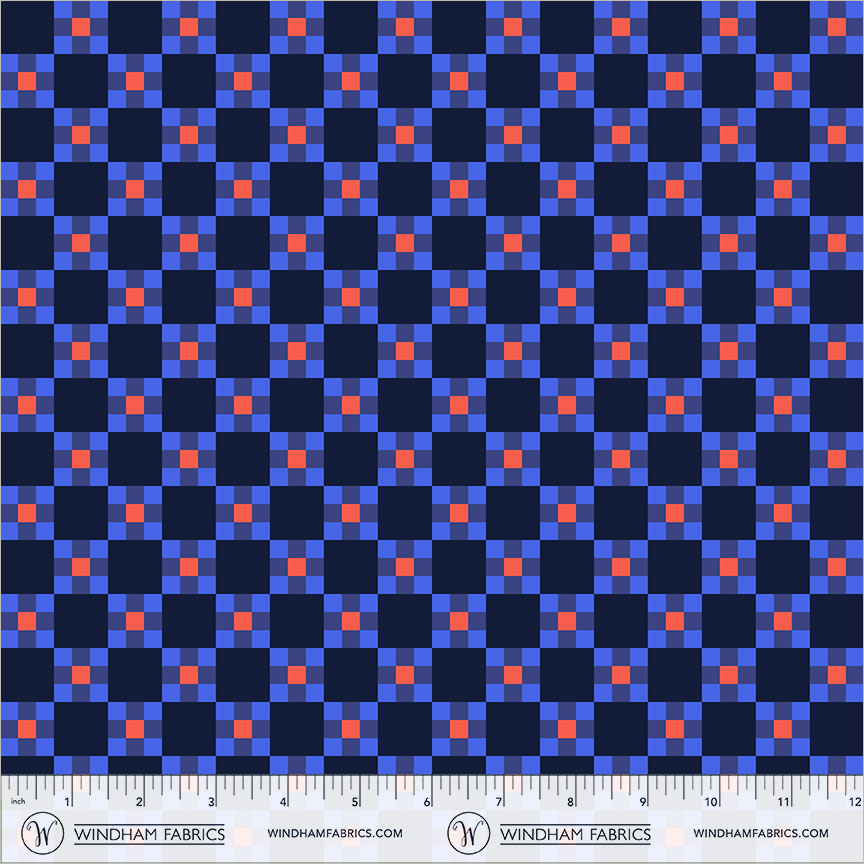Pick the 9 inch ruler marking

[642, 802]
